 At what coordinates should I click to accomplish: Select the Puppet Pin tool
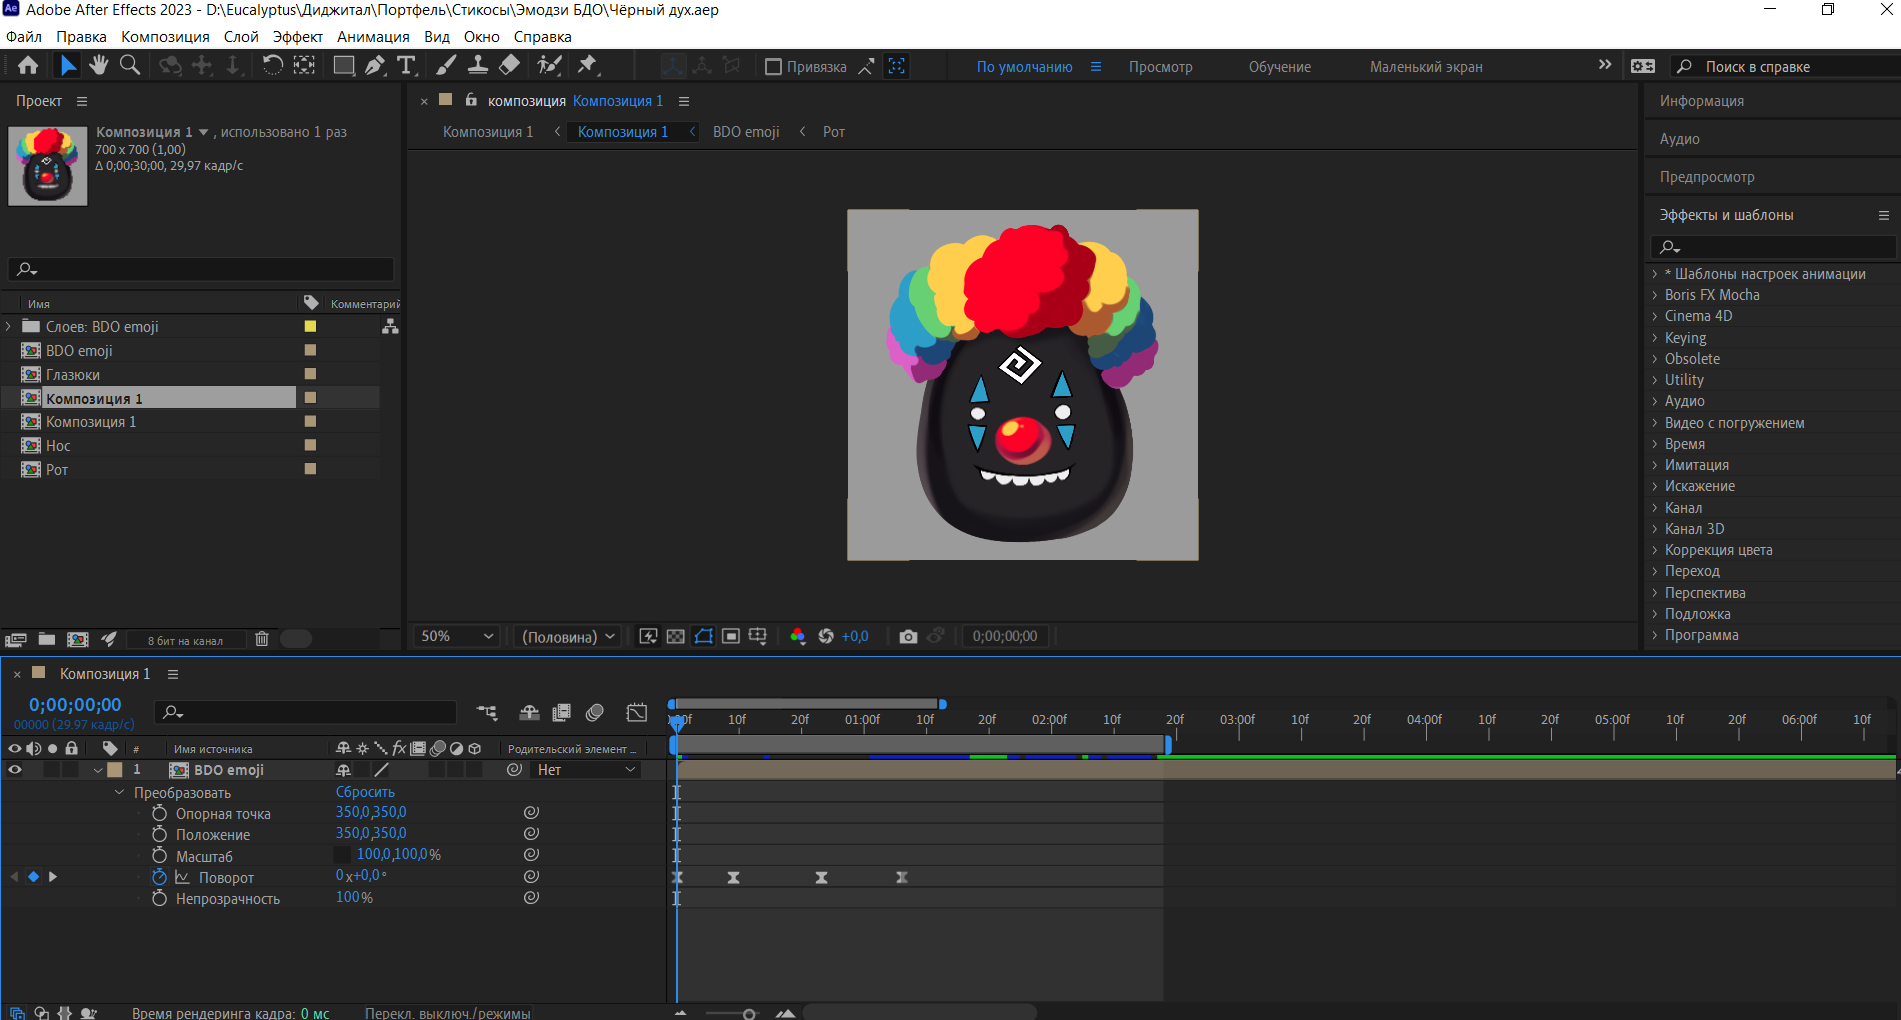click(587, 66)
